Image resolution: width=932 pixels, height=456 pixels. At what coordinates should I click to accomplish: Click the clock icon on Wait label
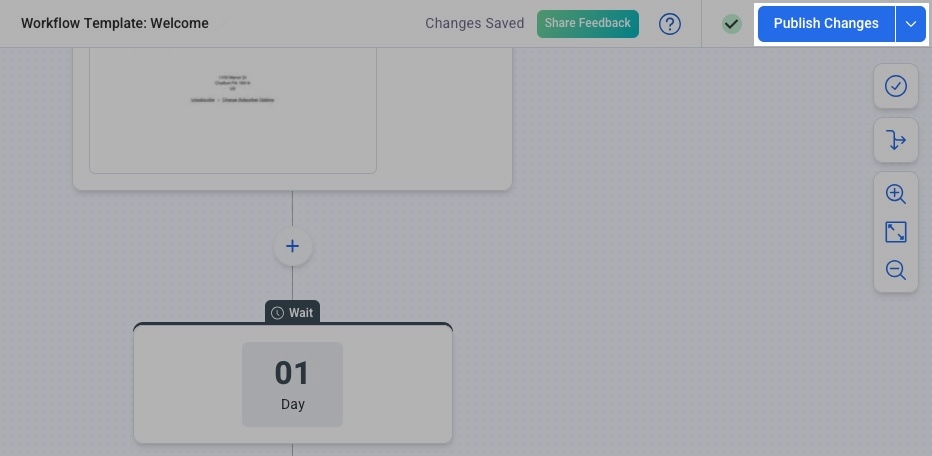pos(277,313)
